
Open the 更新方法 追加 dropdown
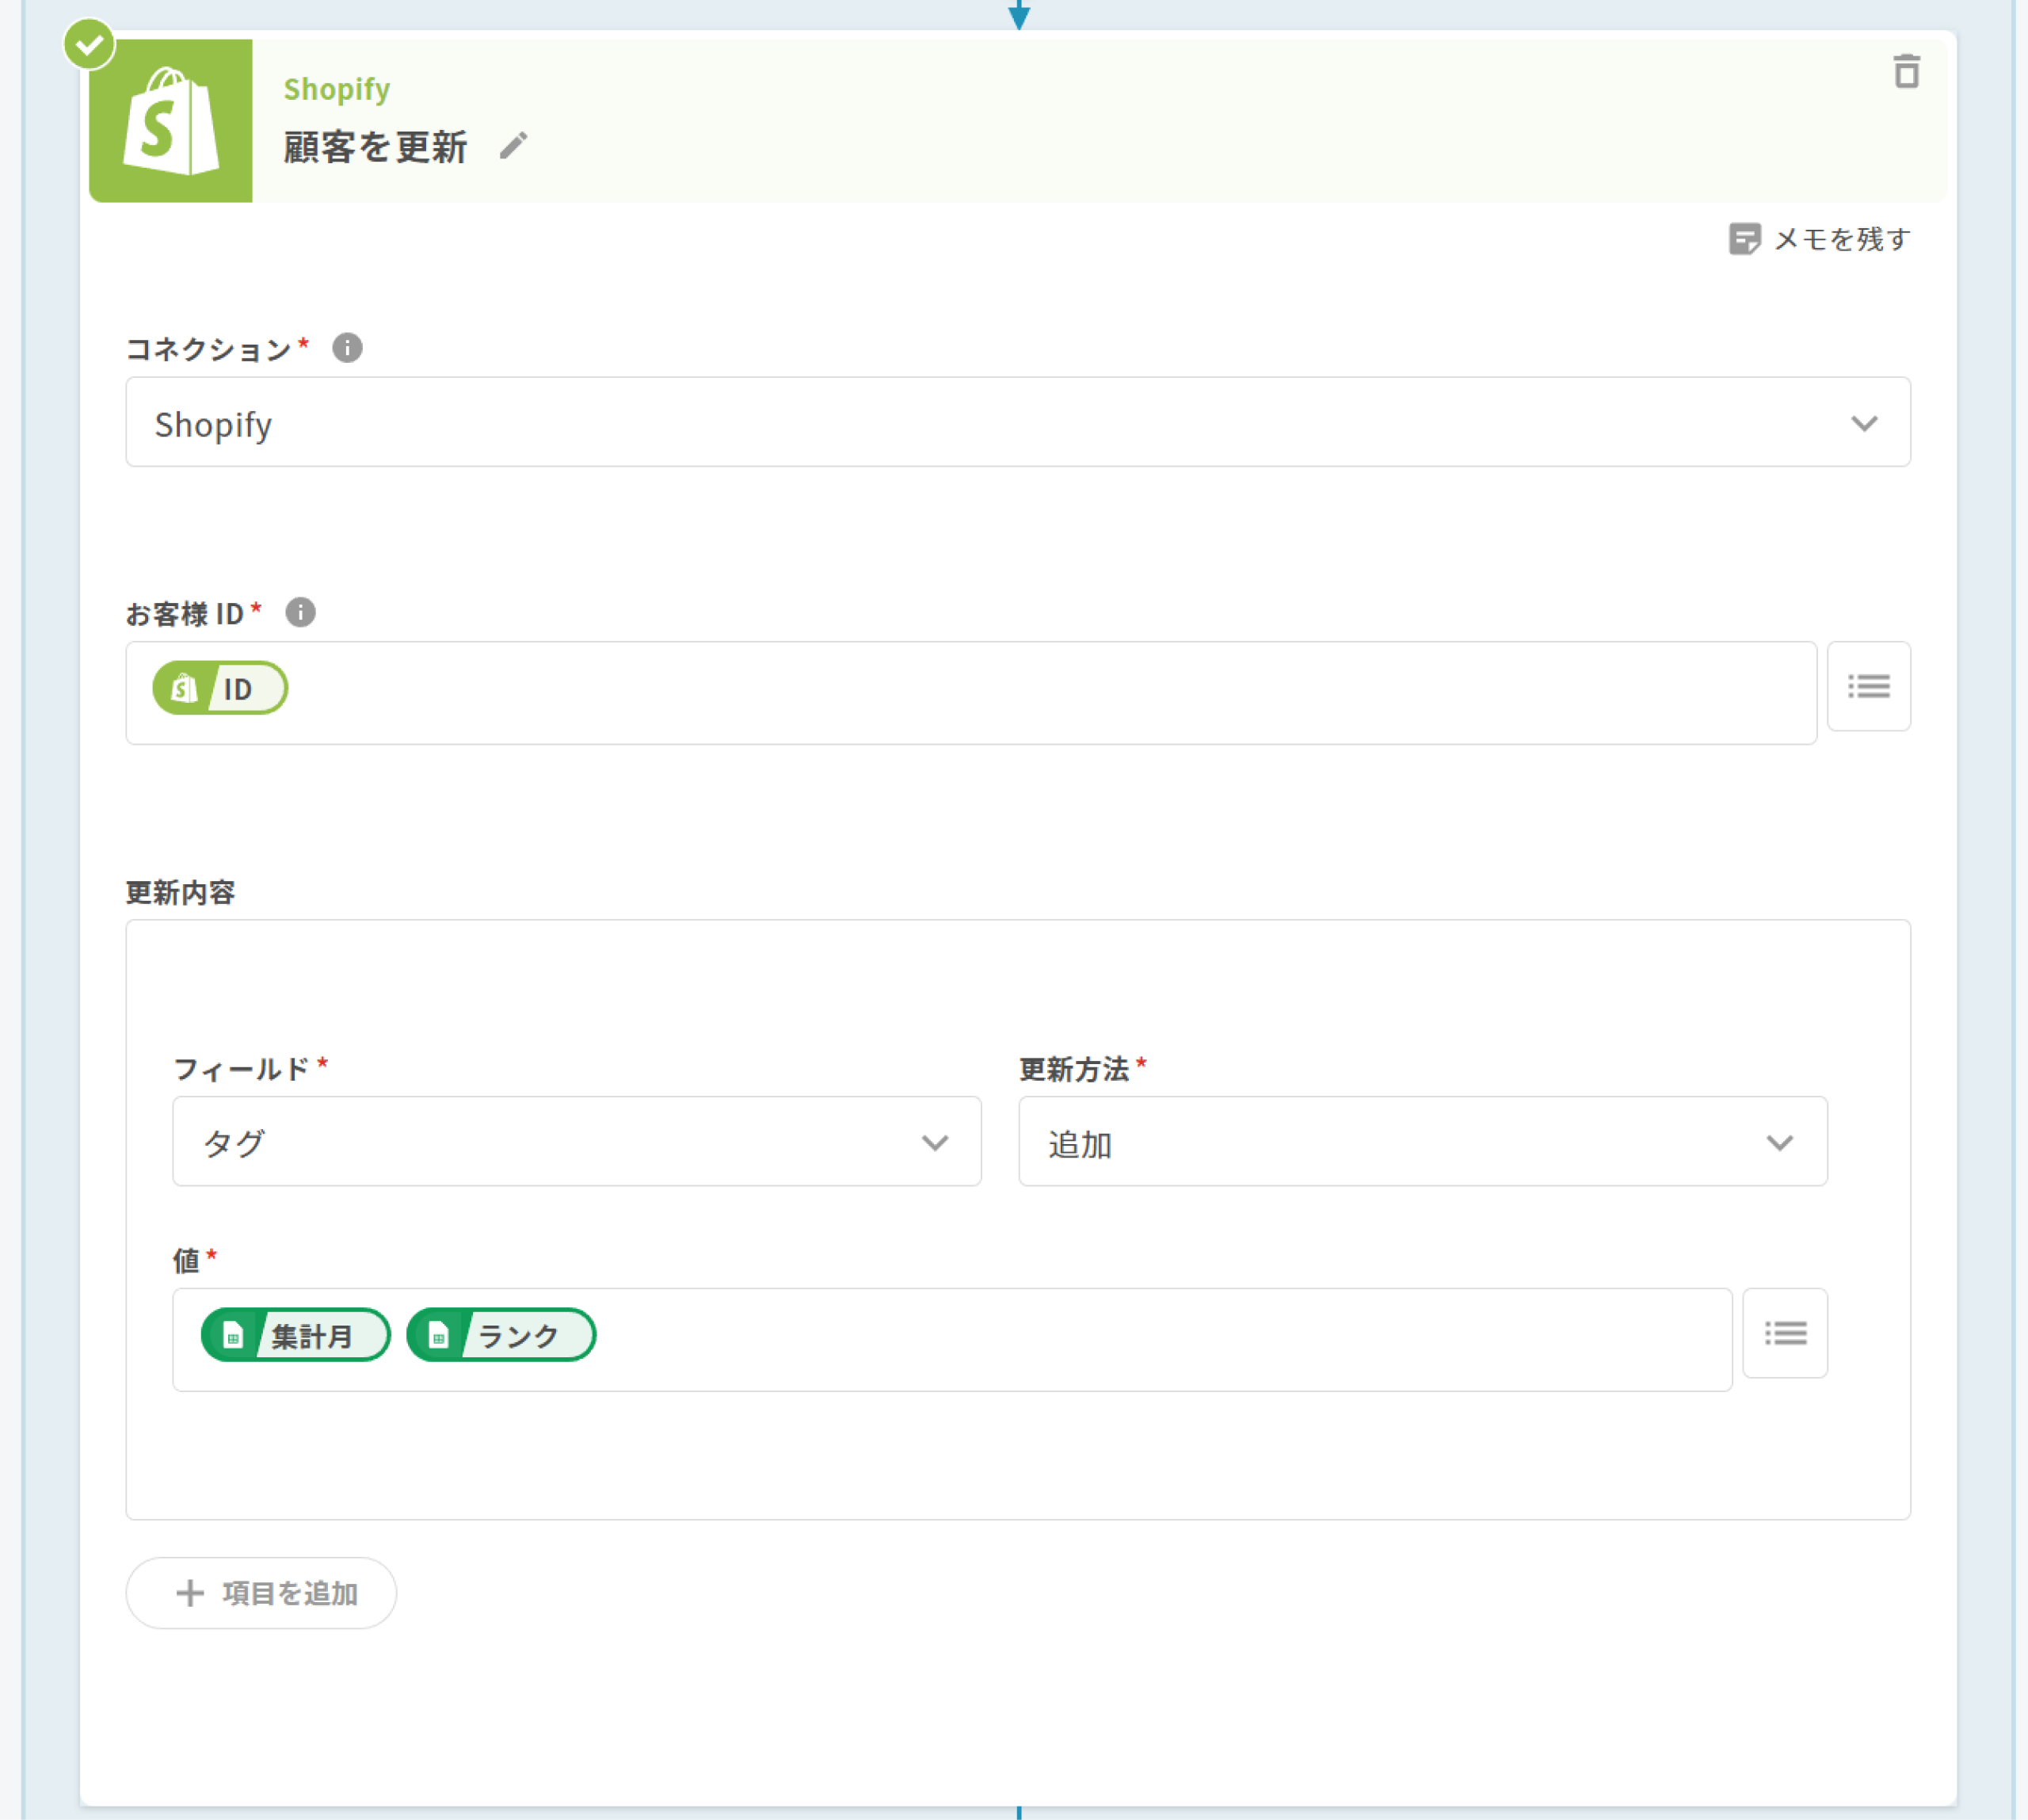(1422, 1141)
